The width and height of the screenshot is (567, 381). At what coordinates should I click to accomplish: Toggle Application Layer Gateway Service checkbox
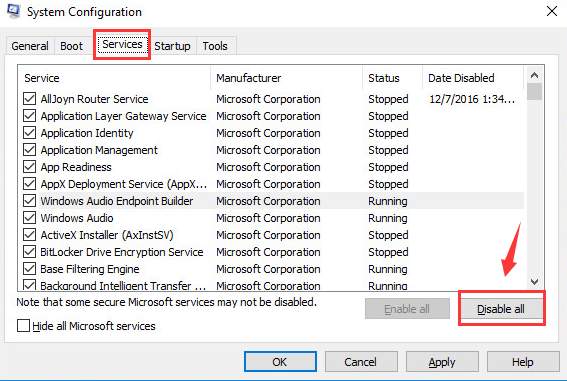tap(29, 116)
